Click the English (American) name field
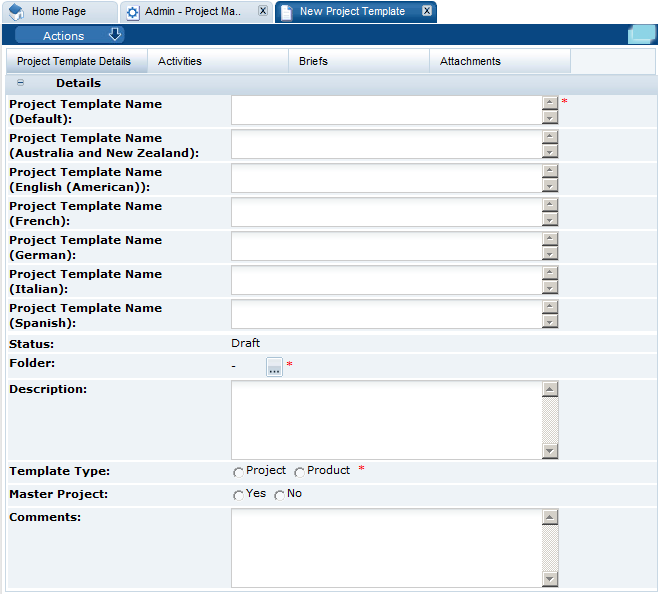 (x=386, y=178)
